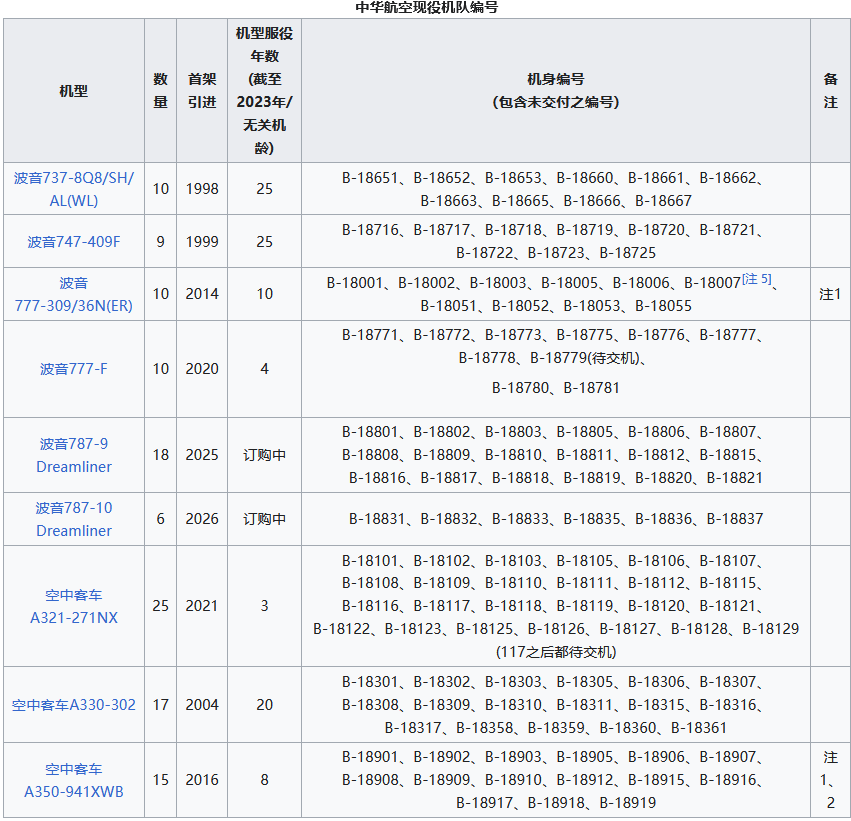The height and width of the screenshot is (821, 851).
Task: Select year 2020 in 777-F row
Action: point(202,369)
